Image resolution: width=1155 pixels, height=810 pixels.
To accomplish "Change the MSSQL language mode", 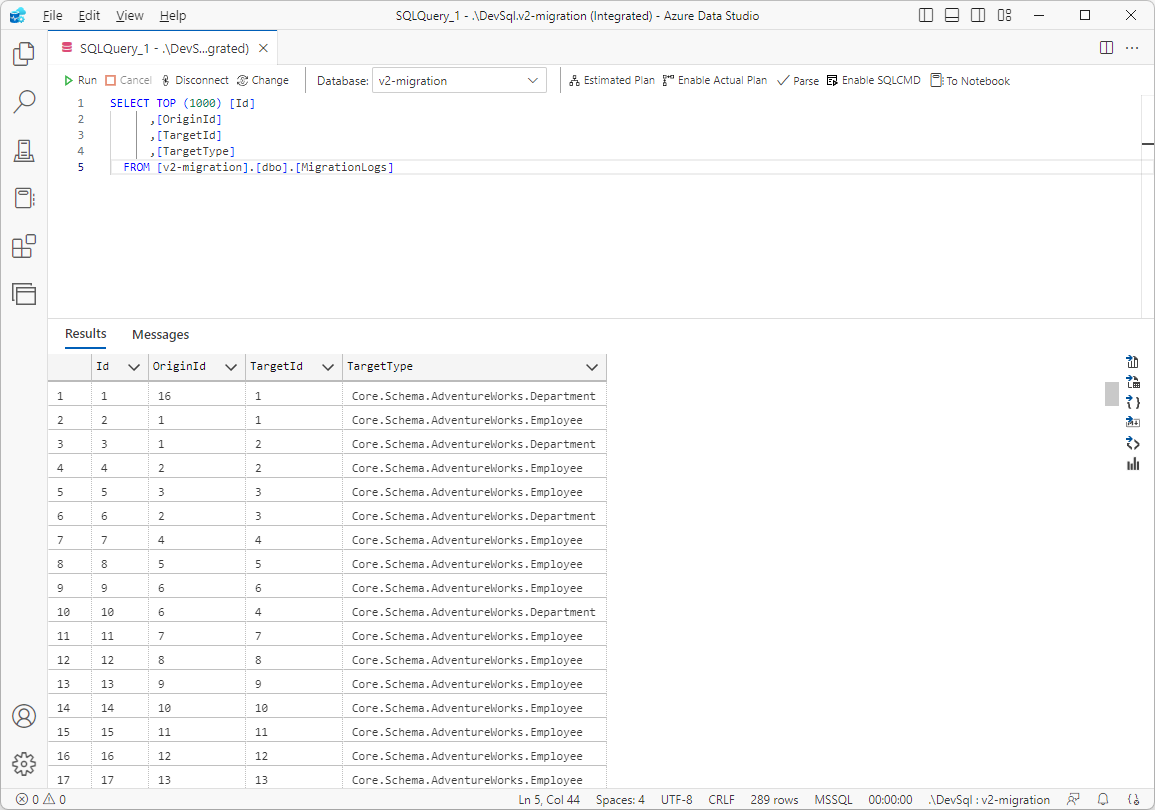I will coord(833,800).
